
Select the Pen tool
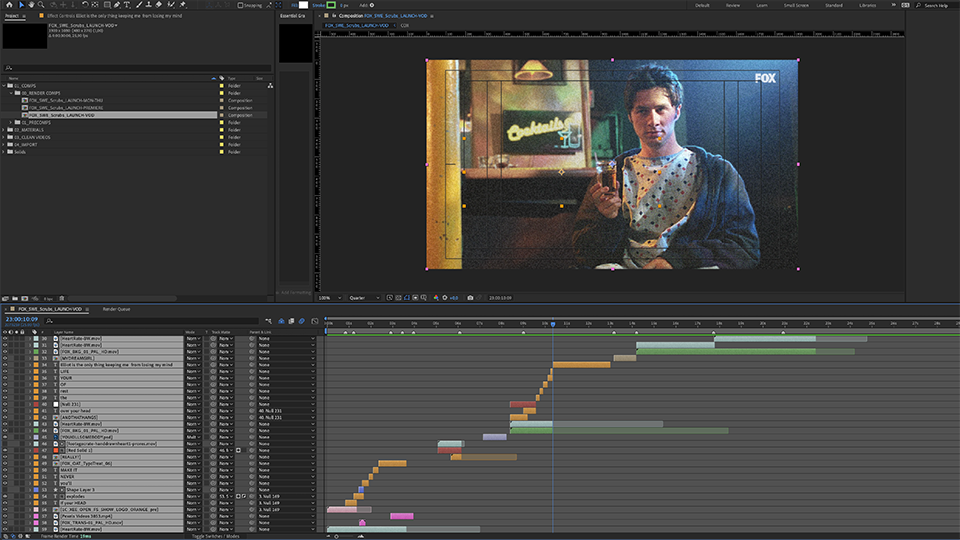click(x=117, y=5)
